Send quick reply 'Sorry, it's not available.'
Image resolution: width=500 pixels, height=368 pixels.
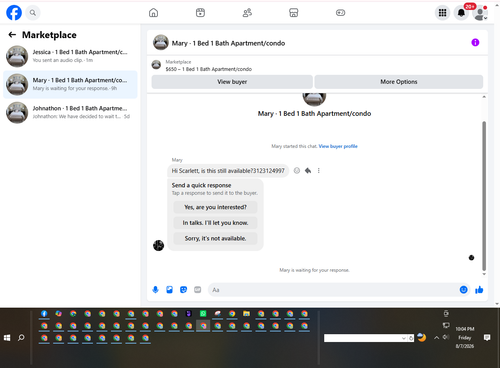[215, 238]
